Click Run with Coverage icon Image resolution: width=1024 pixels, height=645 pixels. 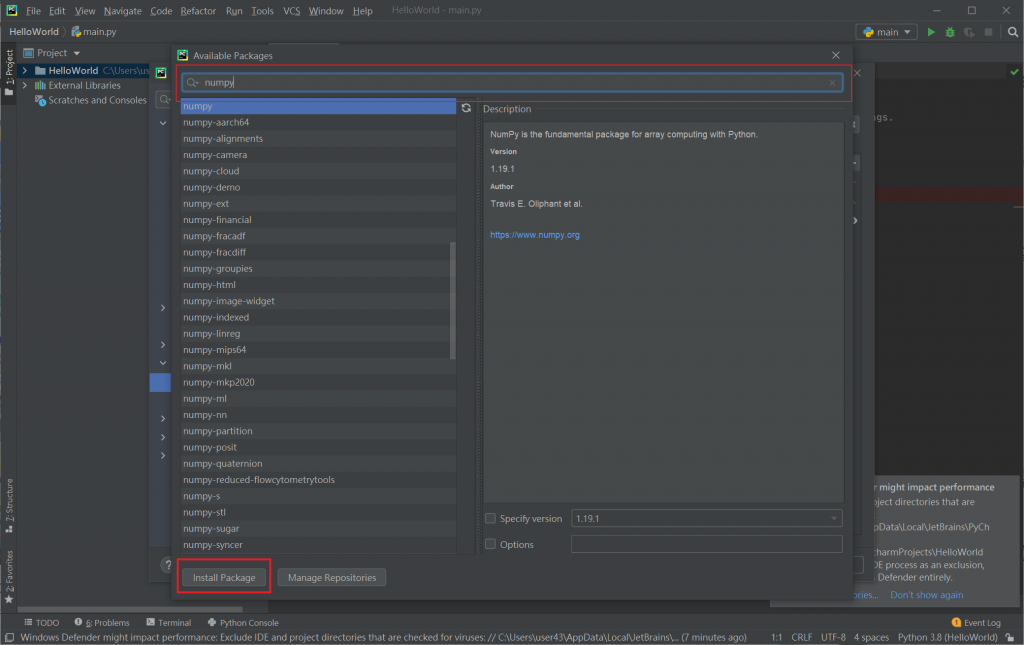tap(969, 32)
